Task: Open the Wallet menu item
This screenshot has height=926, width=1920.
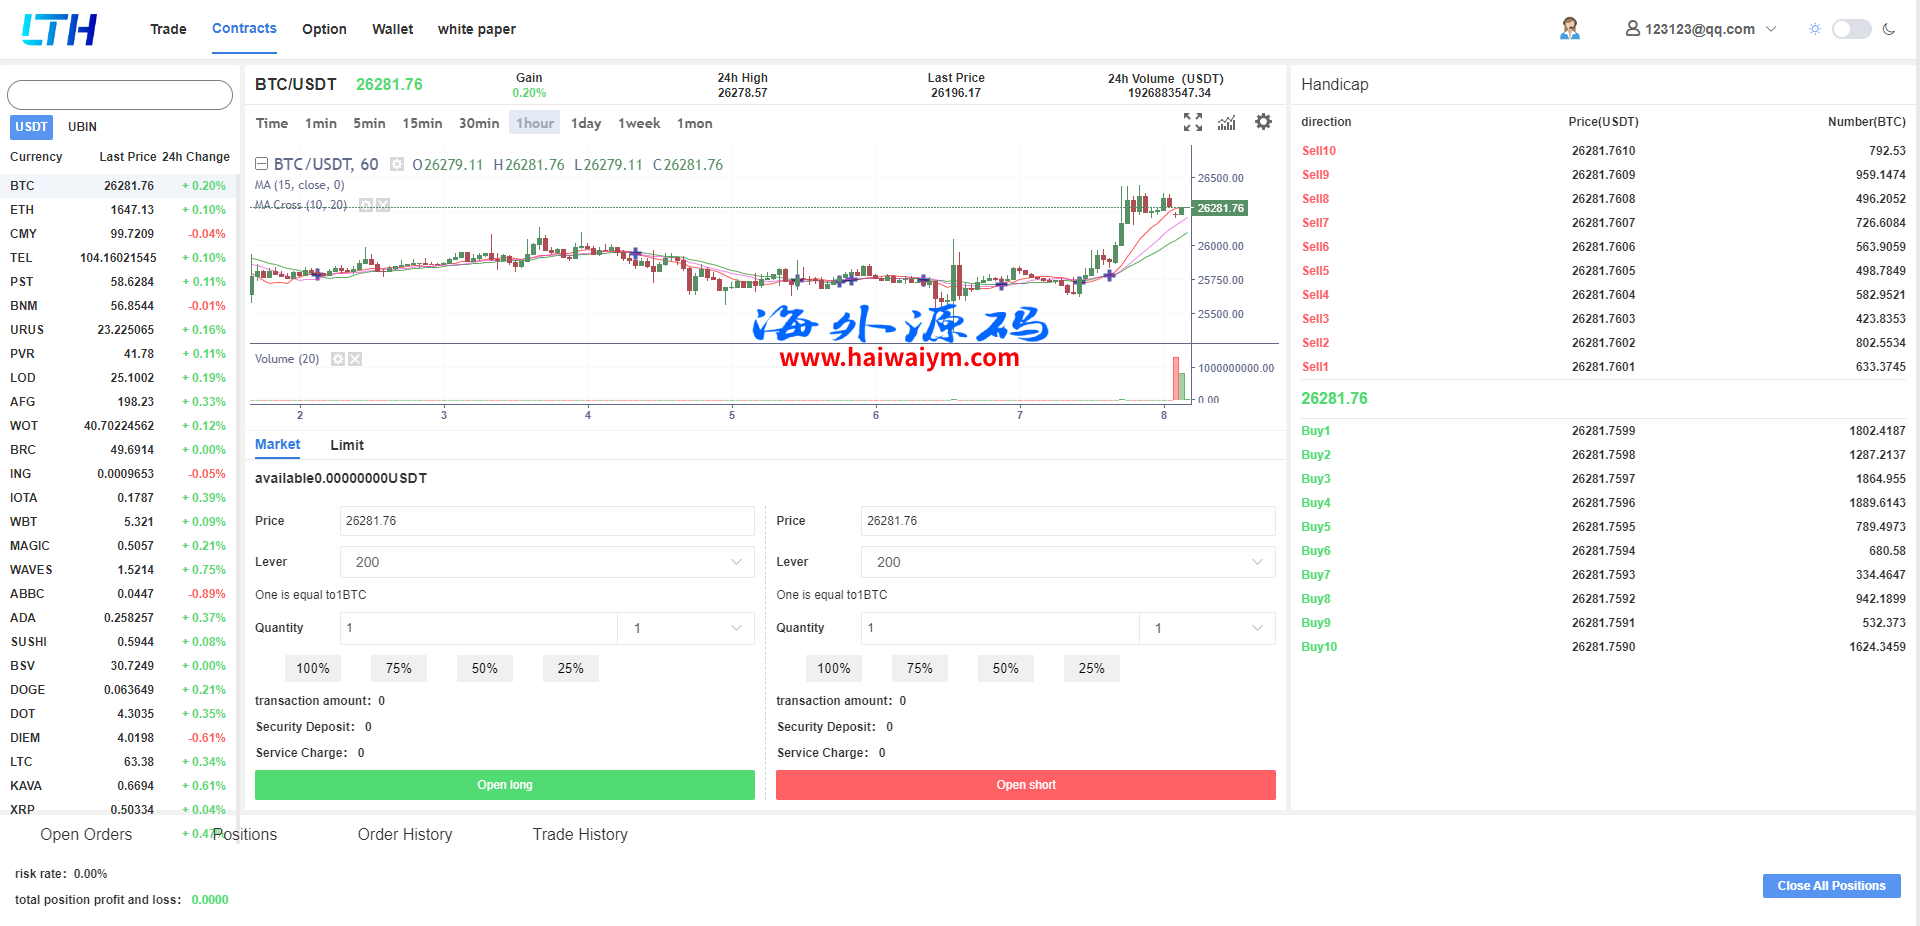Action: click(x=392, y=29)
